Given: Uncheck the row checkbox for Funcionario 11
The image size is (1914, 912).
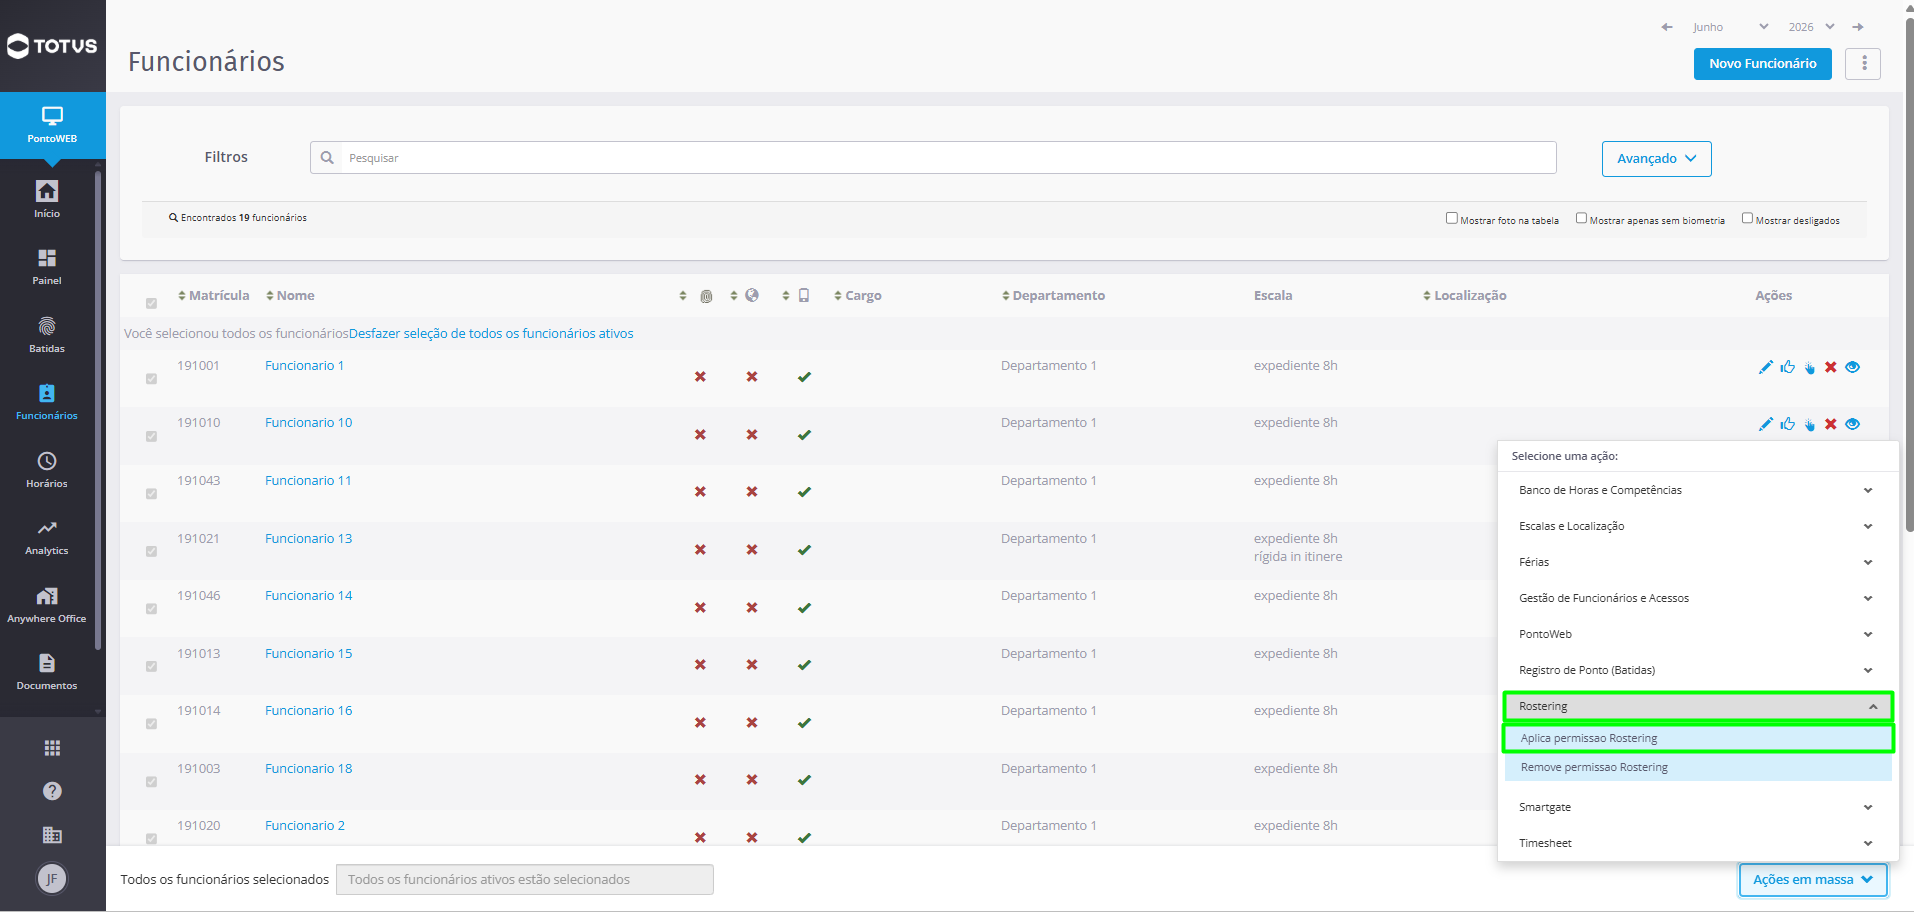Looking at the screenshot, I should (151, 493).
